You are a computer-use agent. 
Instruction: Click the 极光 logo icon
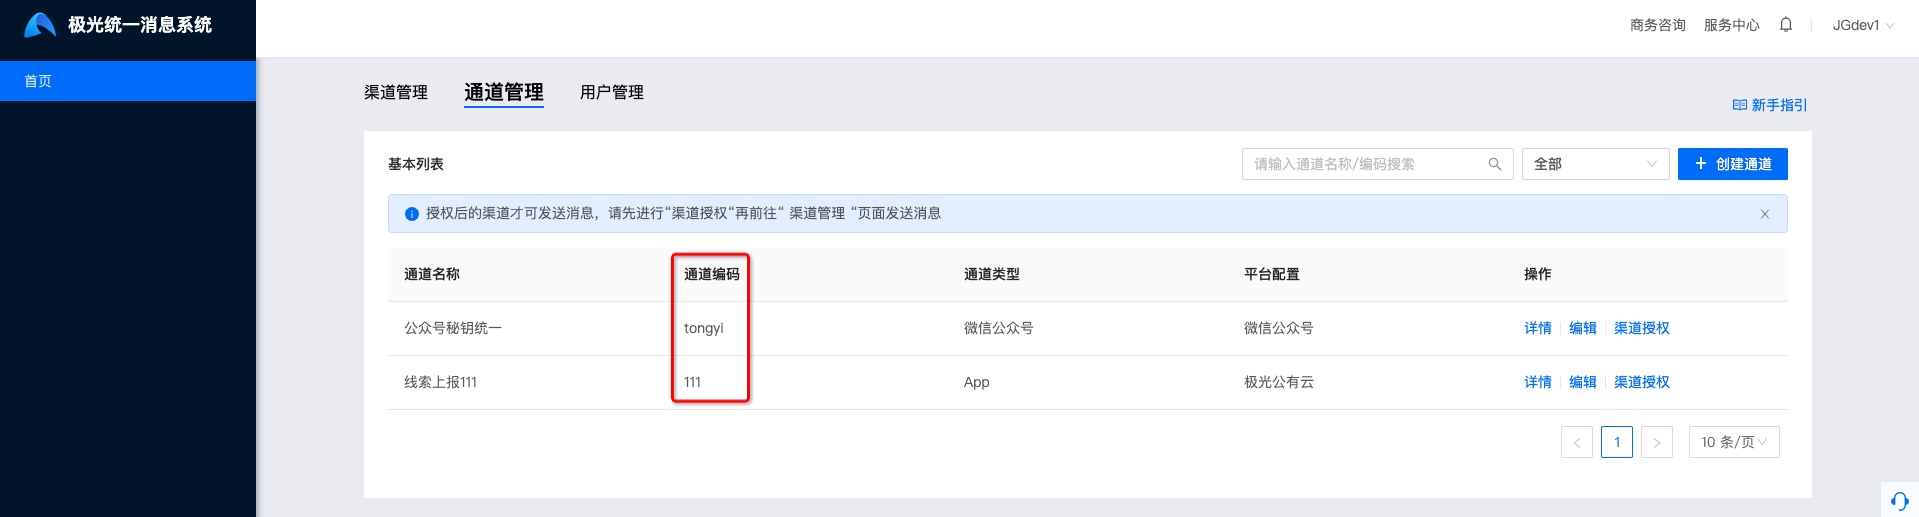point(39,25)
